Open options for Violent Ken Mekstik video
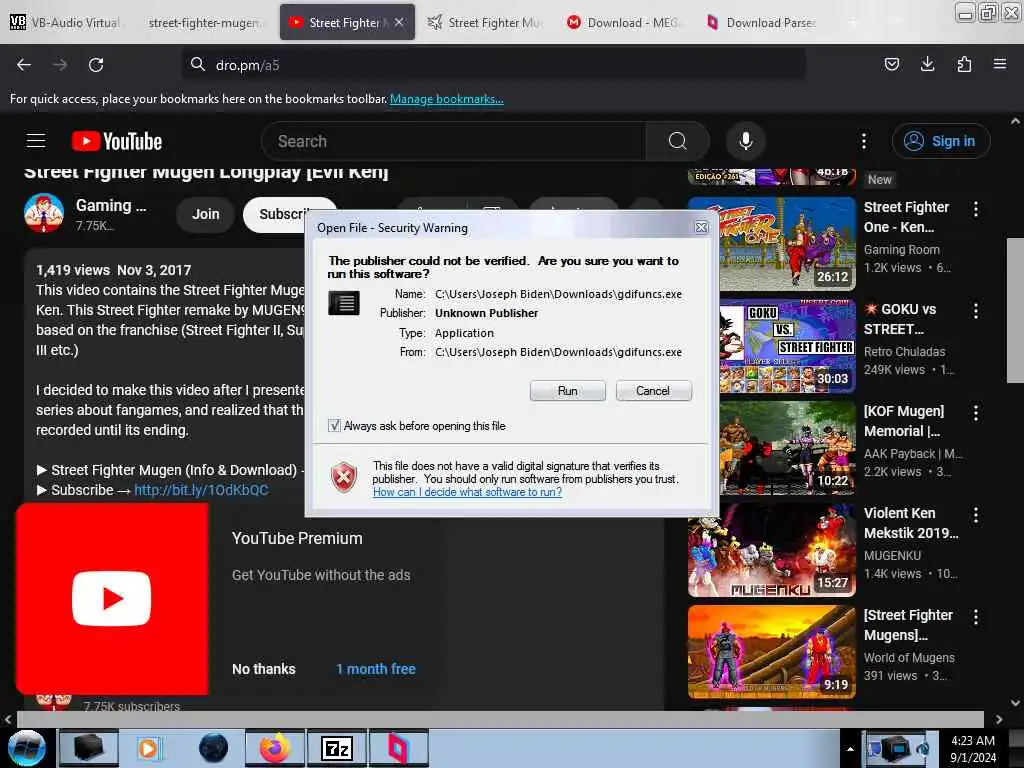Screen dimensions: 1024x768 [976, 515]
